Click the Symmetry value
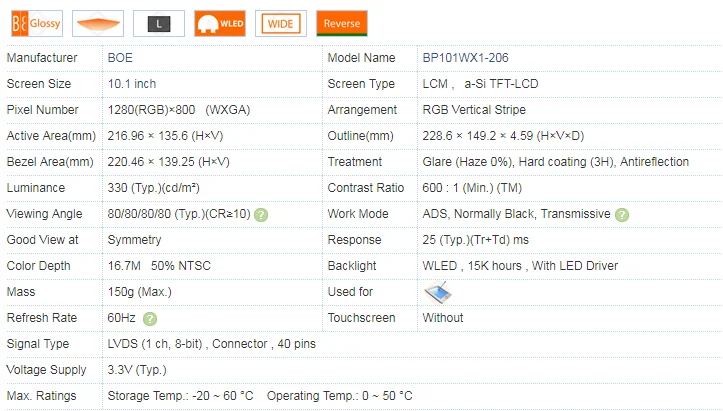The width and height of the screenshot is (723, 411). pyautogui.click(x=134, y=240)
